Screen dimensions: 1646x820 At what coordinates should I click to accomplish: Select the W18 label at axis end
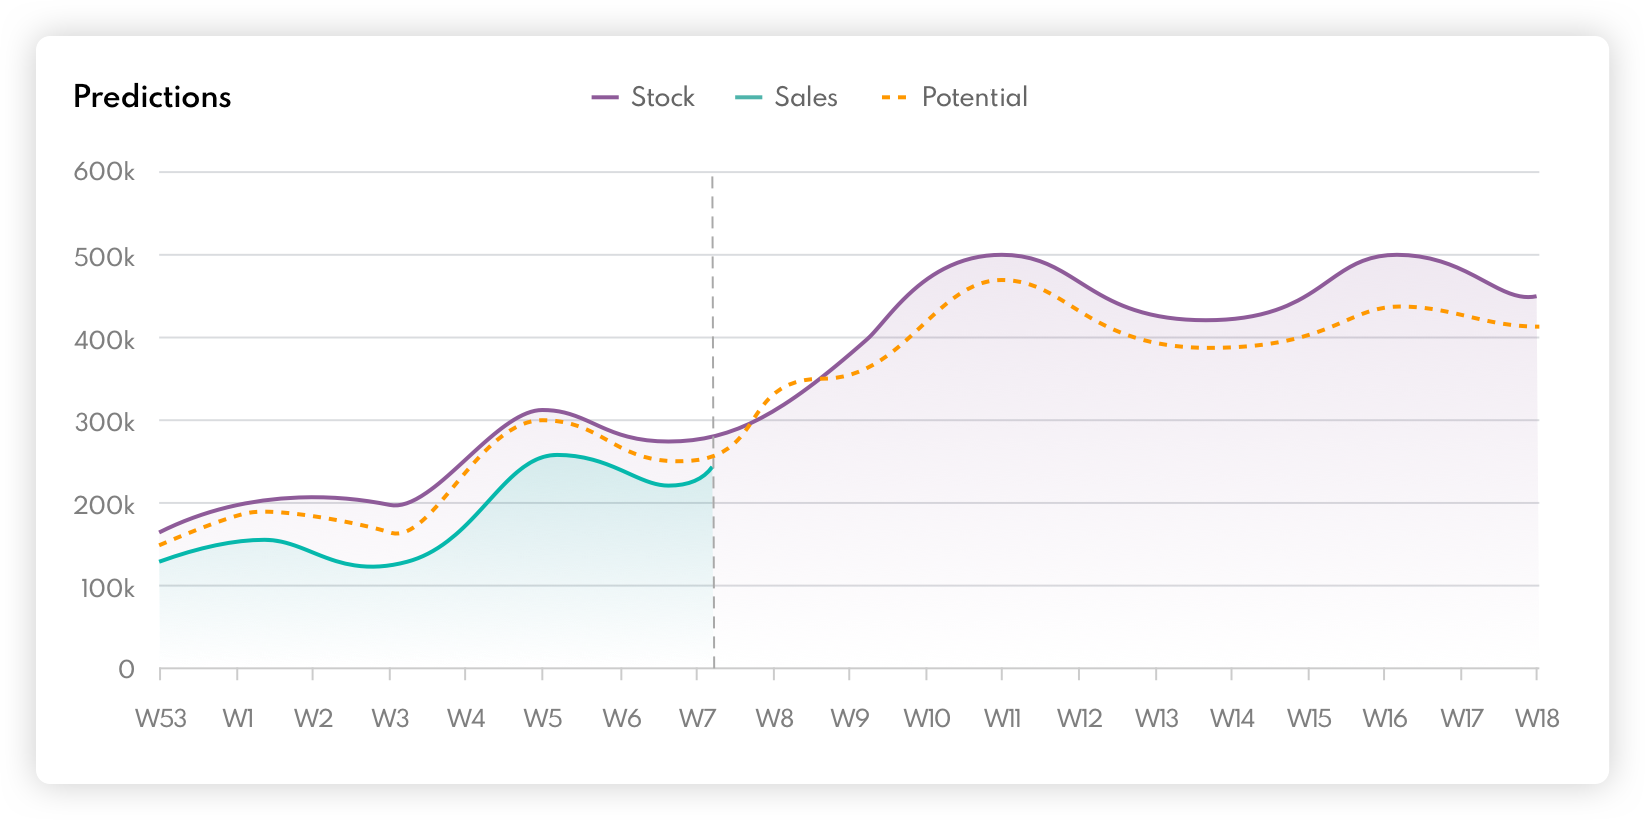coord(1537,718)
